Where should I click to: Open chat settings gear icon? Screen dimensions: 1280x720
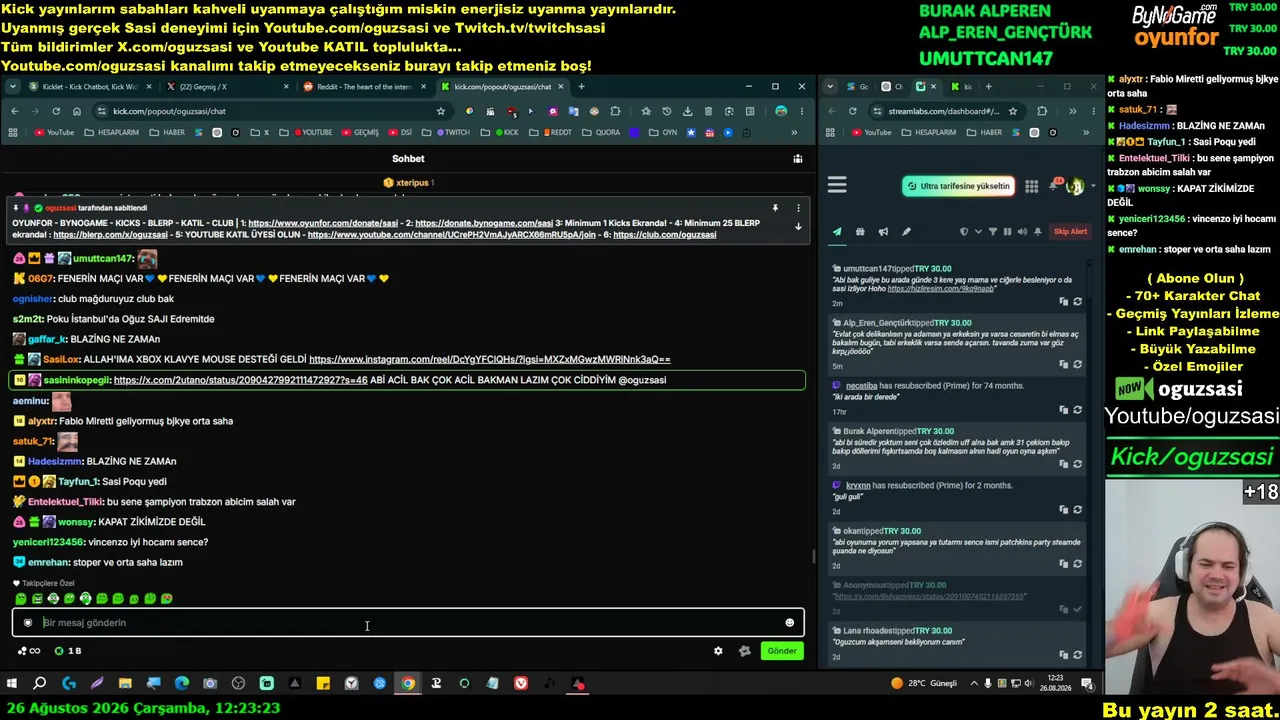tap(718, 651)
